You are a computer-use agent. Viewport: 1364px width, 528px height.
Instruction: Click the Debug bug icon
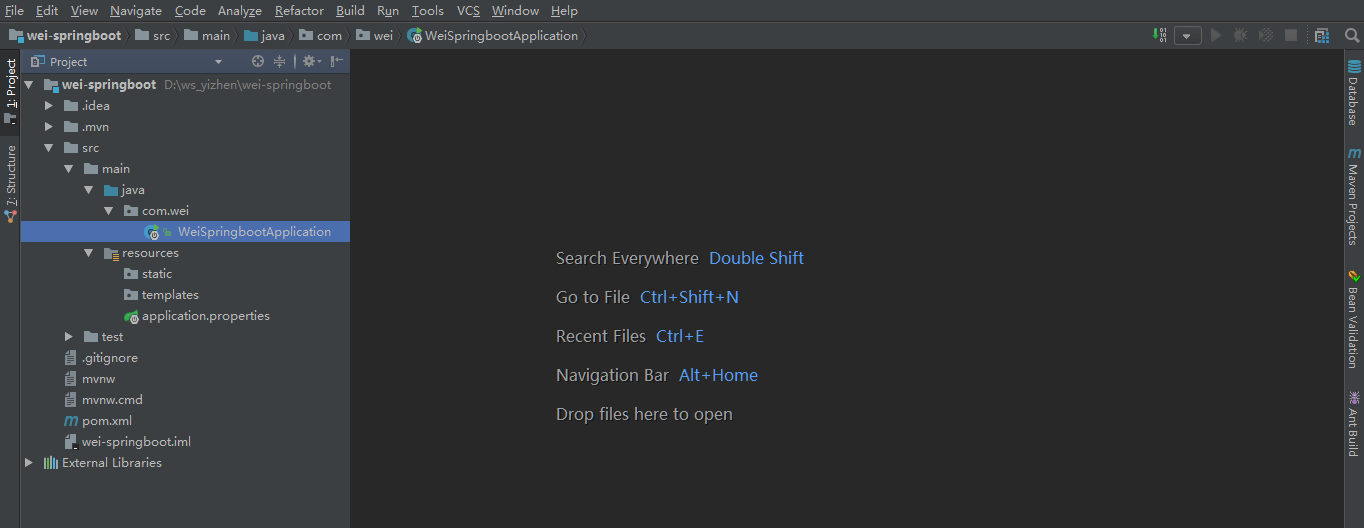(x=1241, y=35)
